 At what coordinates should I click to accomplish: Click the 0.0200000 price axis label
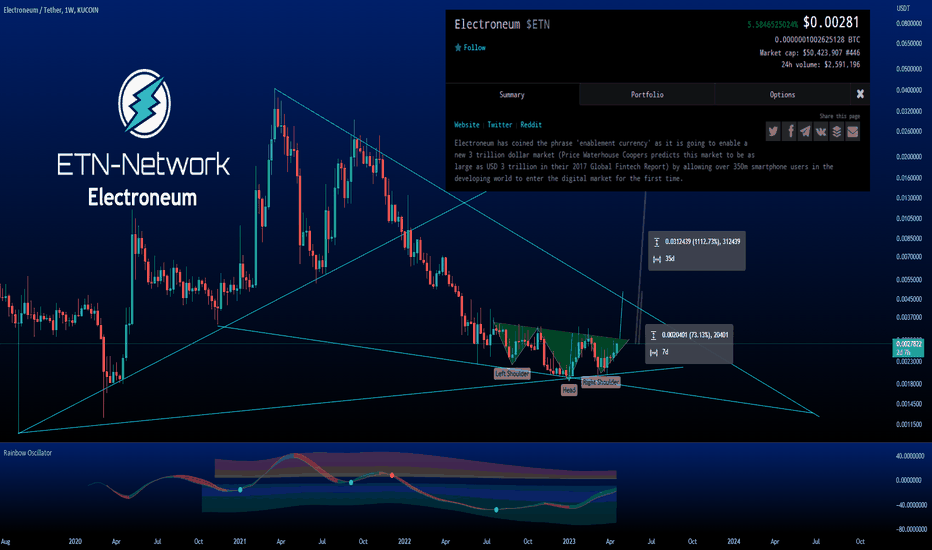[x=909, y=157]
